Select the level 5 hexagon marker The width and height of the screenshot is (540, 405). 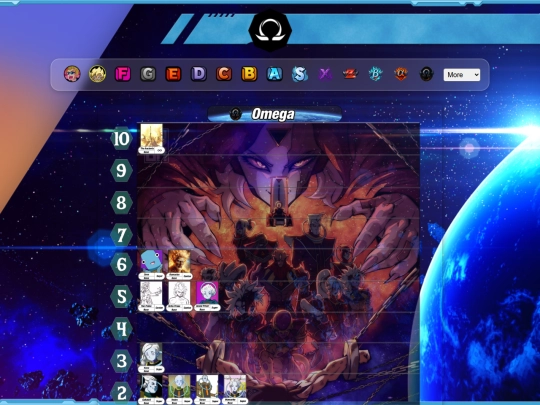coord(121,297)
